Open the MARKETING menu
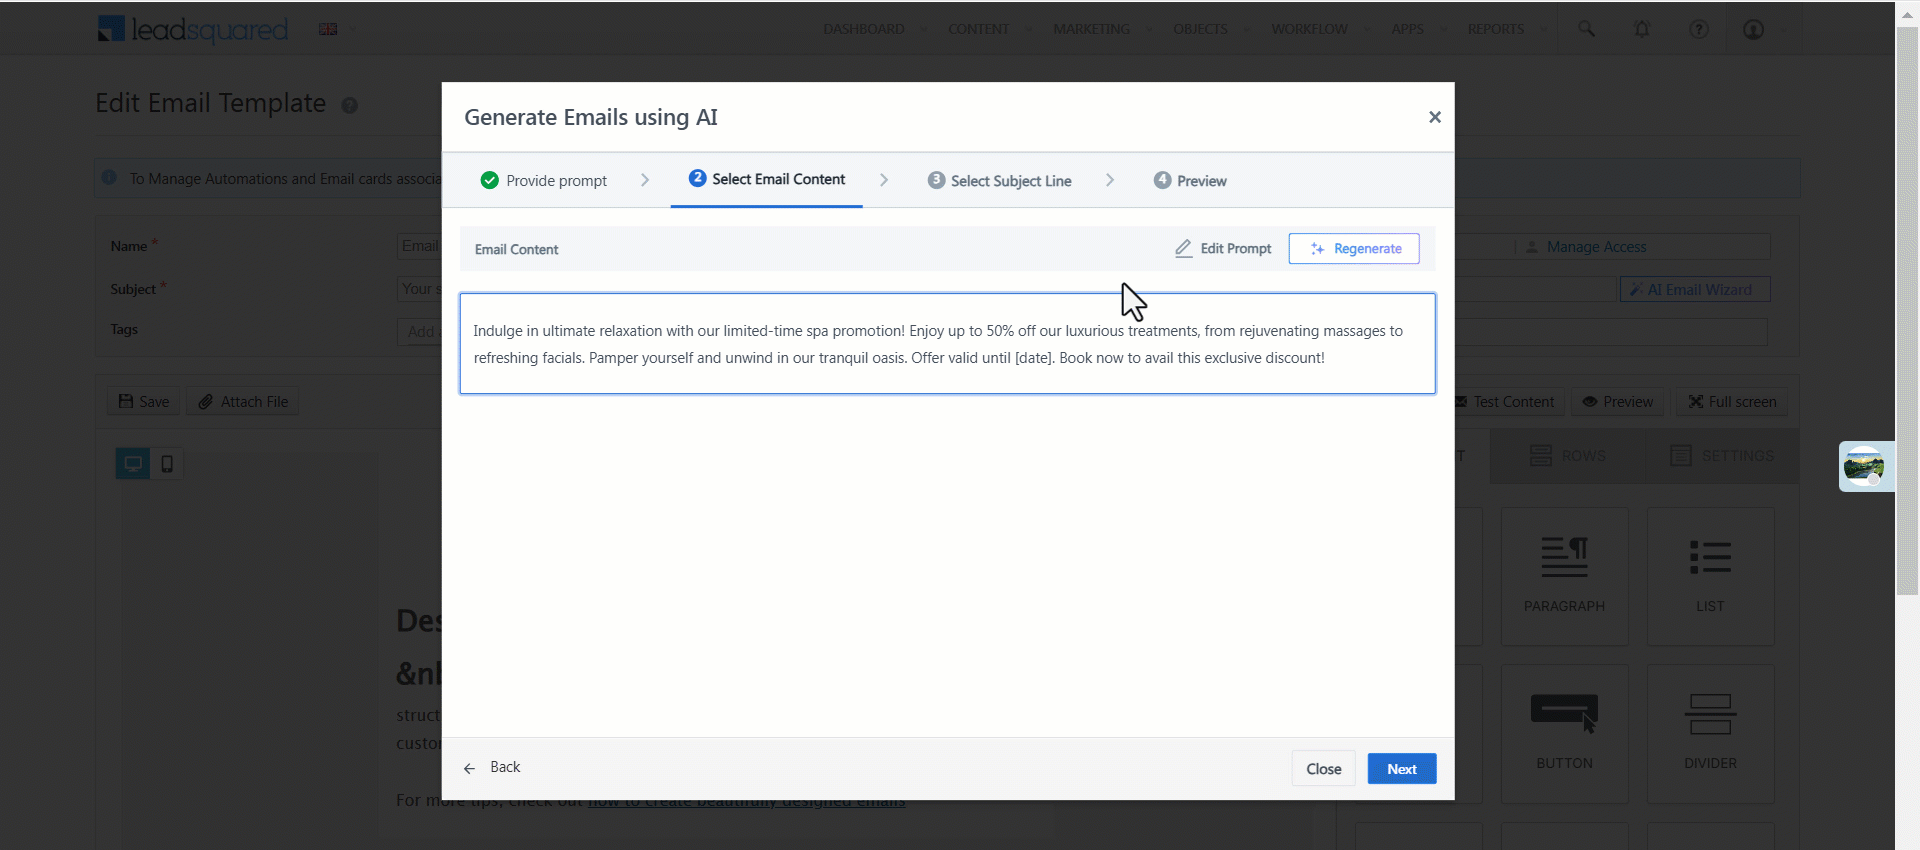Screen dimensions: 1920x850 click(x=1091, y=29)
